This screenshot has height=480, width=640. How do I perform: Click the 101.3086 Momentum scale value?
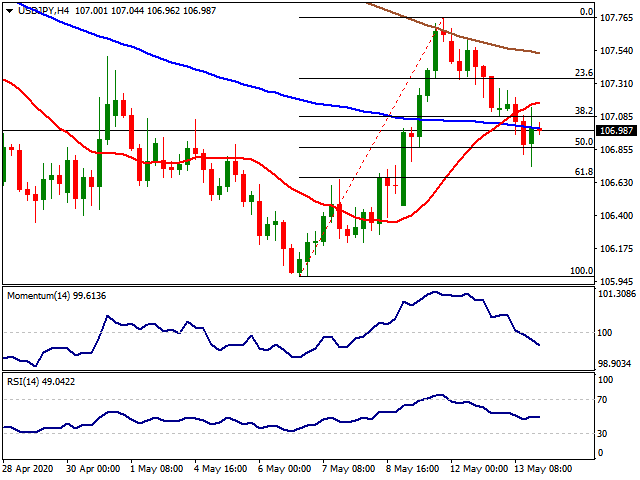coord(617,293)
